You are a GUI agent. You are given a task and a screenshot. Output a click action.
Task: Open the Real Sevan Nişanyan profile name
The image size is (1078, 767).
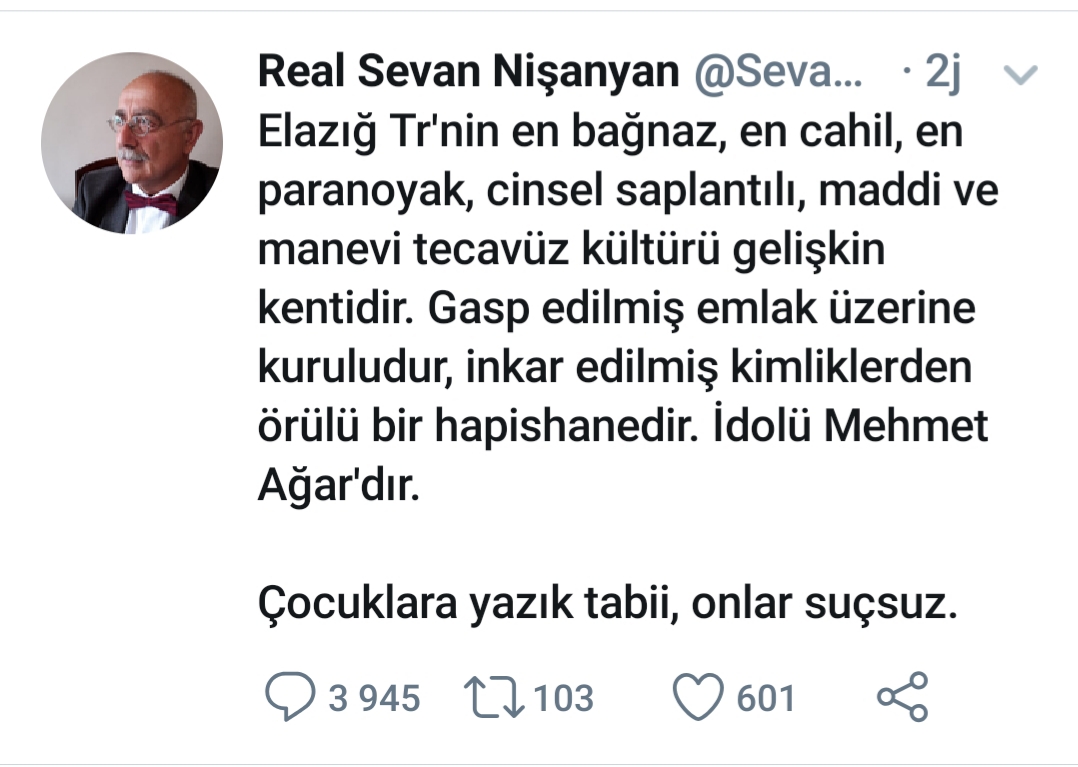[468, 74]
